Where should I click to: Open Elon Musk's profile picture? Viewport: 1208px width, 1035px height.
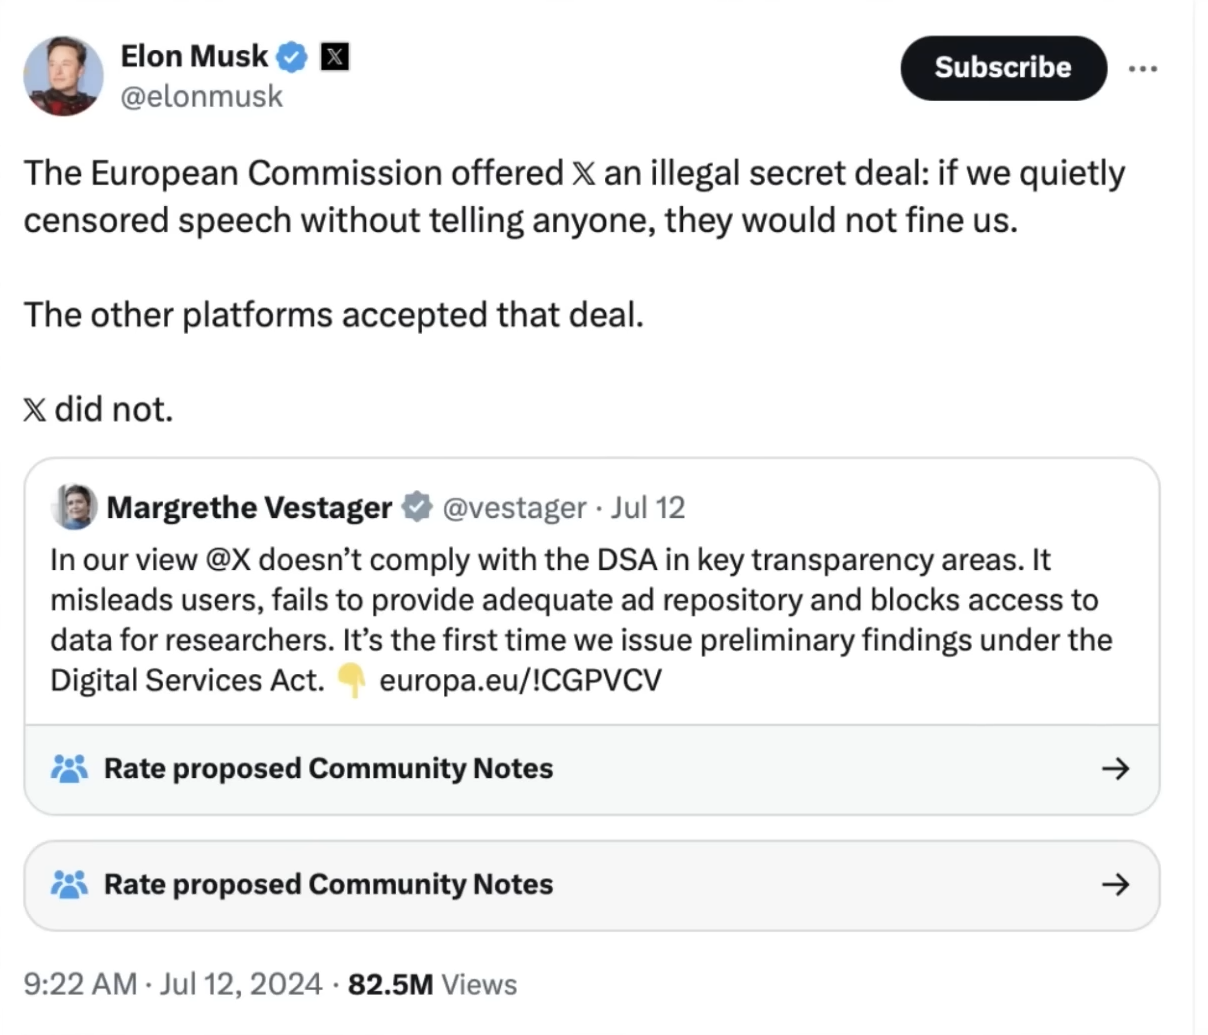click(x=64, y=76)
